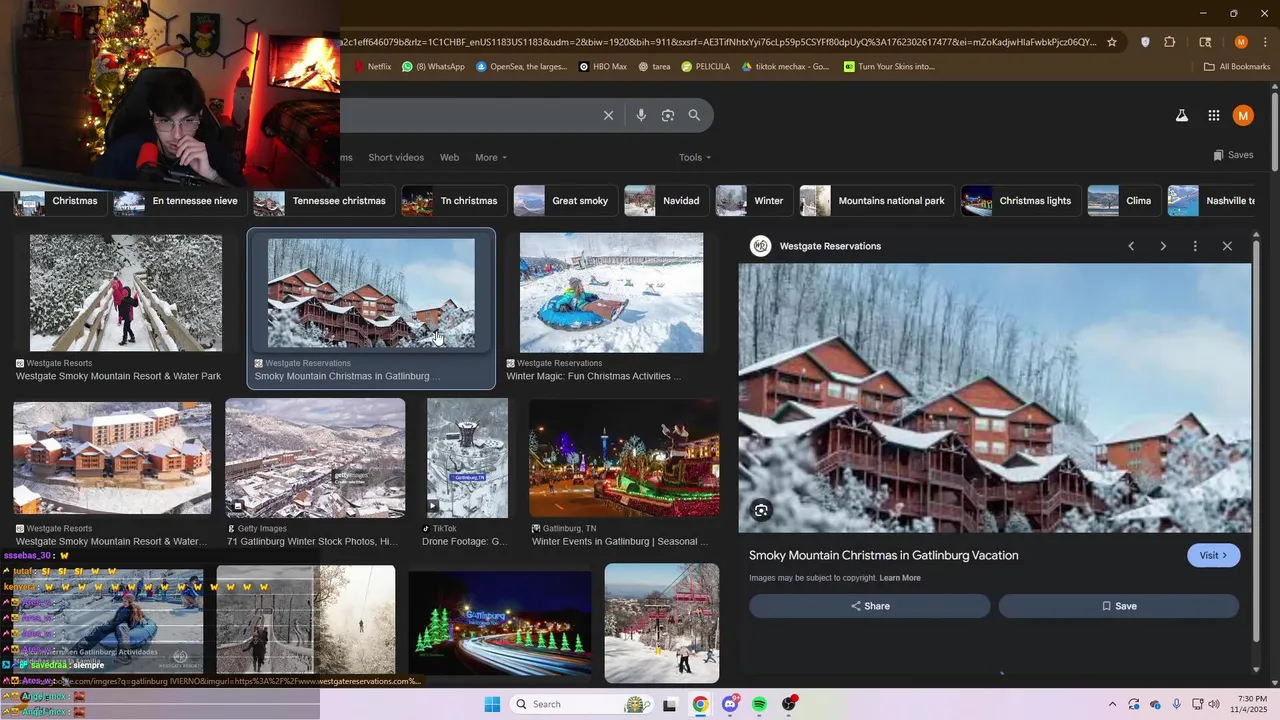Open the snowy bridge Westgate Resorts thumbnail

click(x=126, y=293)
